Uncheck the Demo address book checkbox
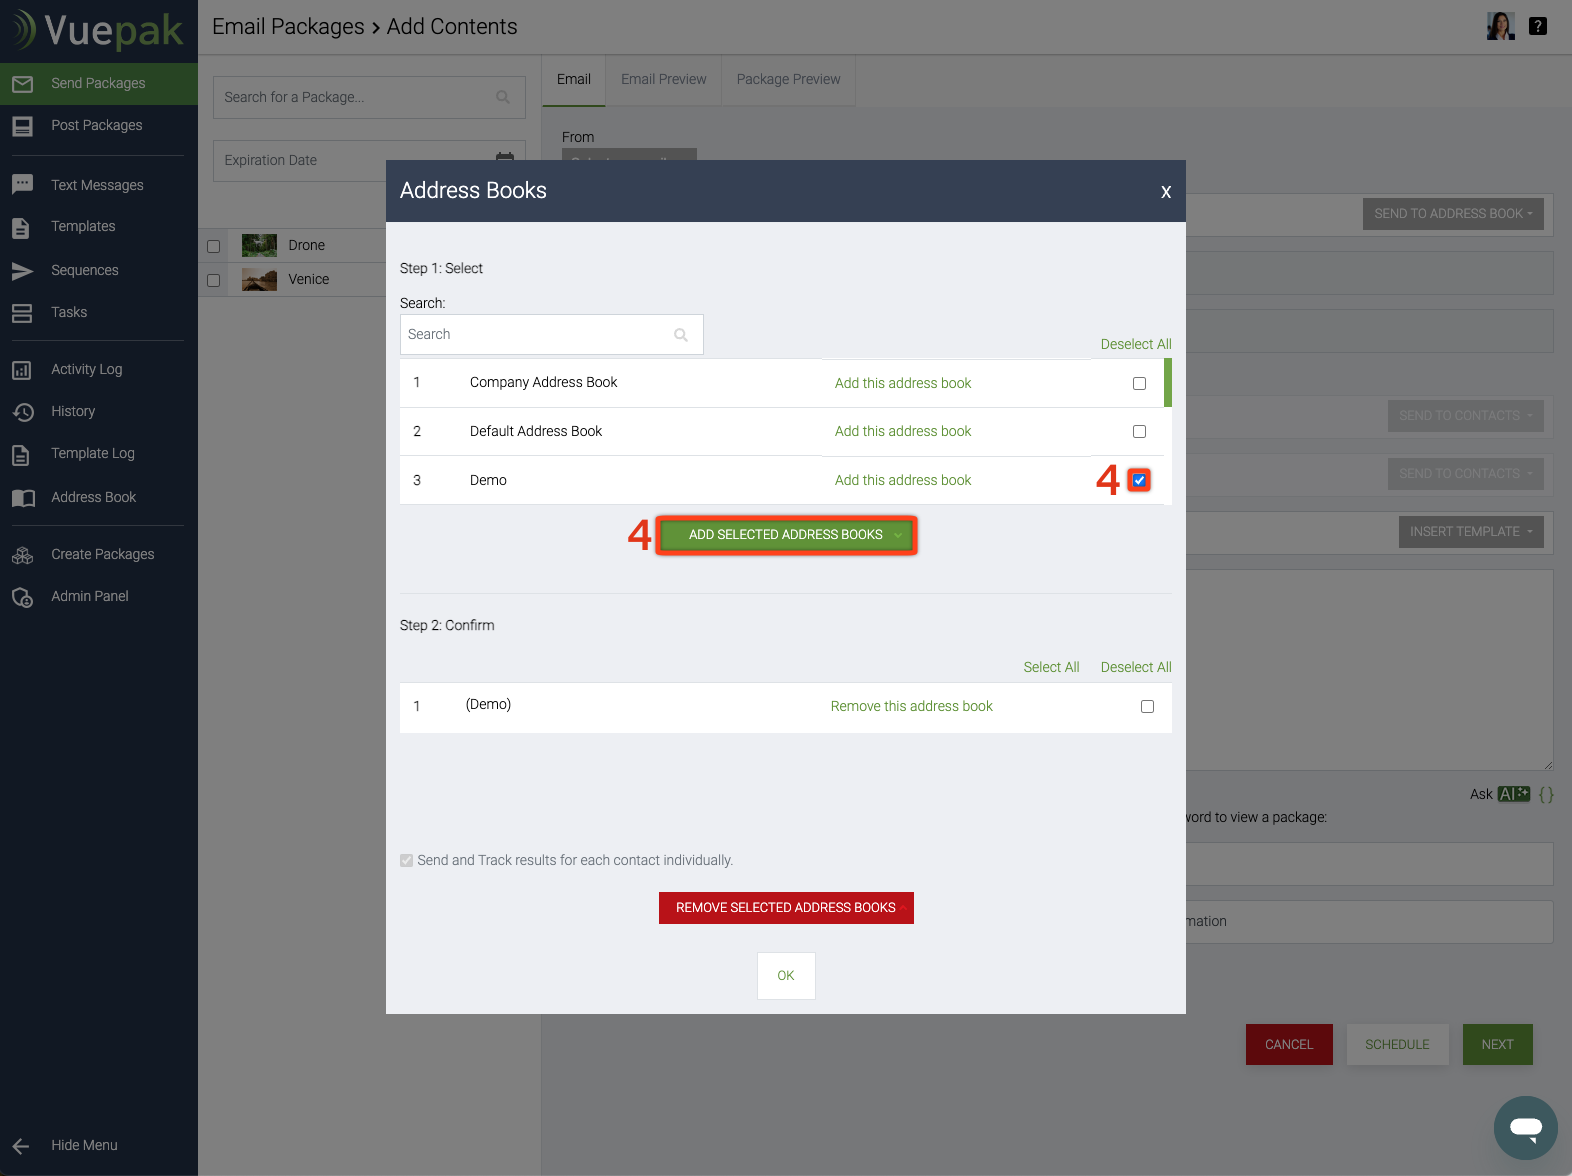This screenshot has width=1572, height=1176. coord(1139,480)
